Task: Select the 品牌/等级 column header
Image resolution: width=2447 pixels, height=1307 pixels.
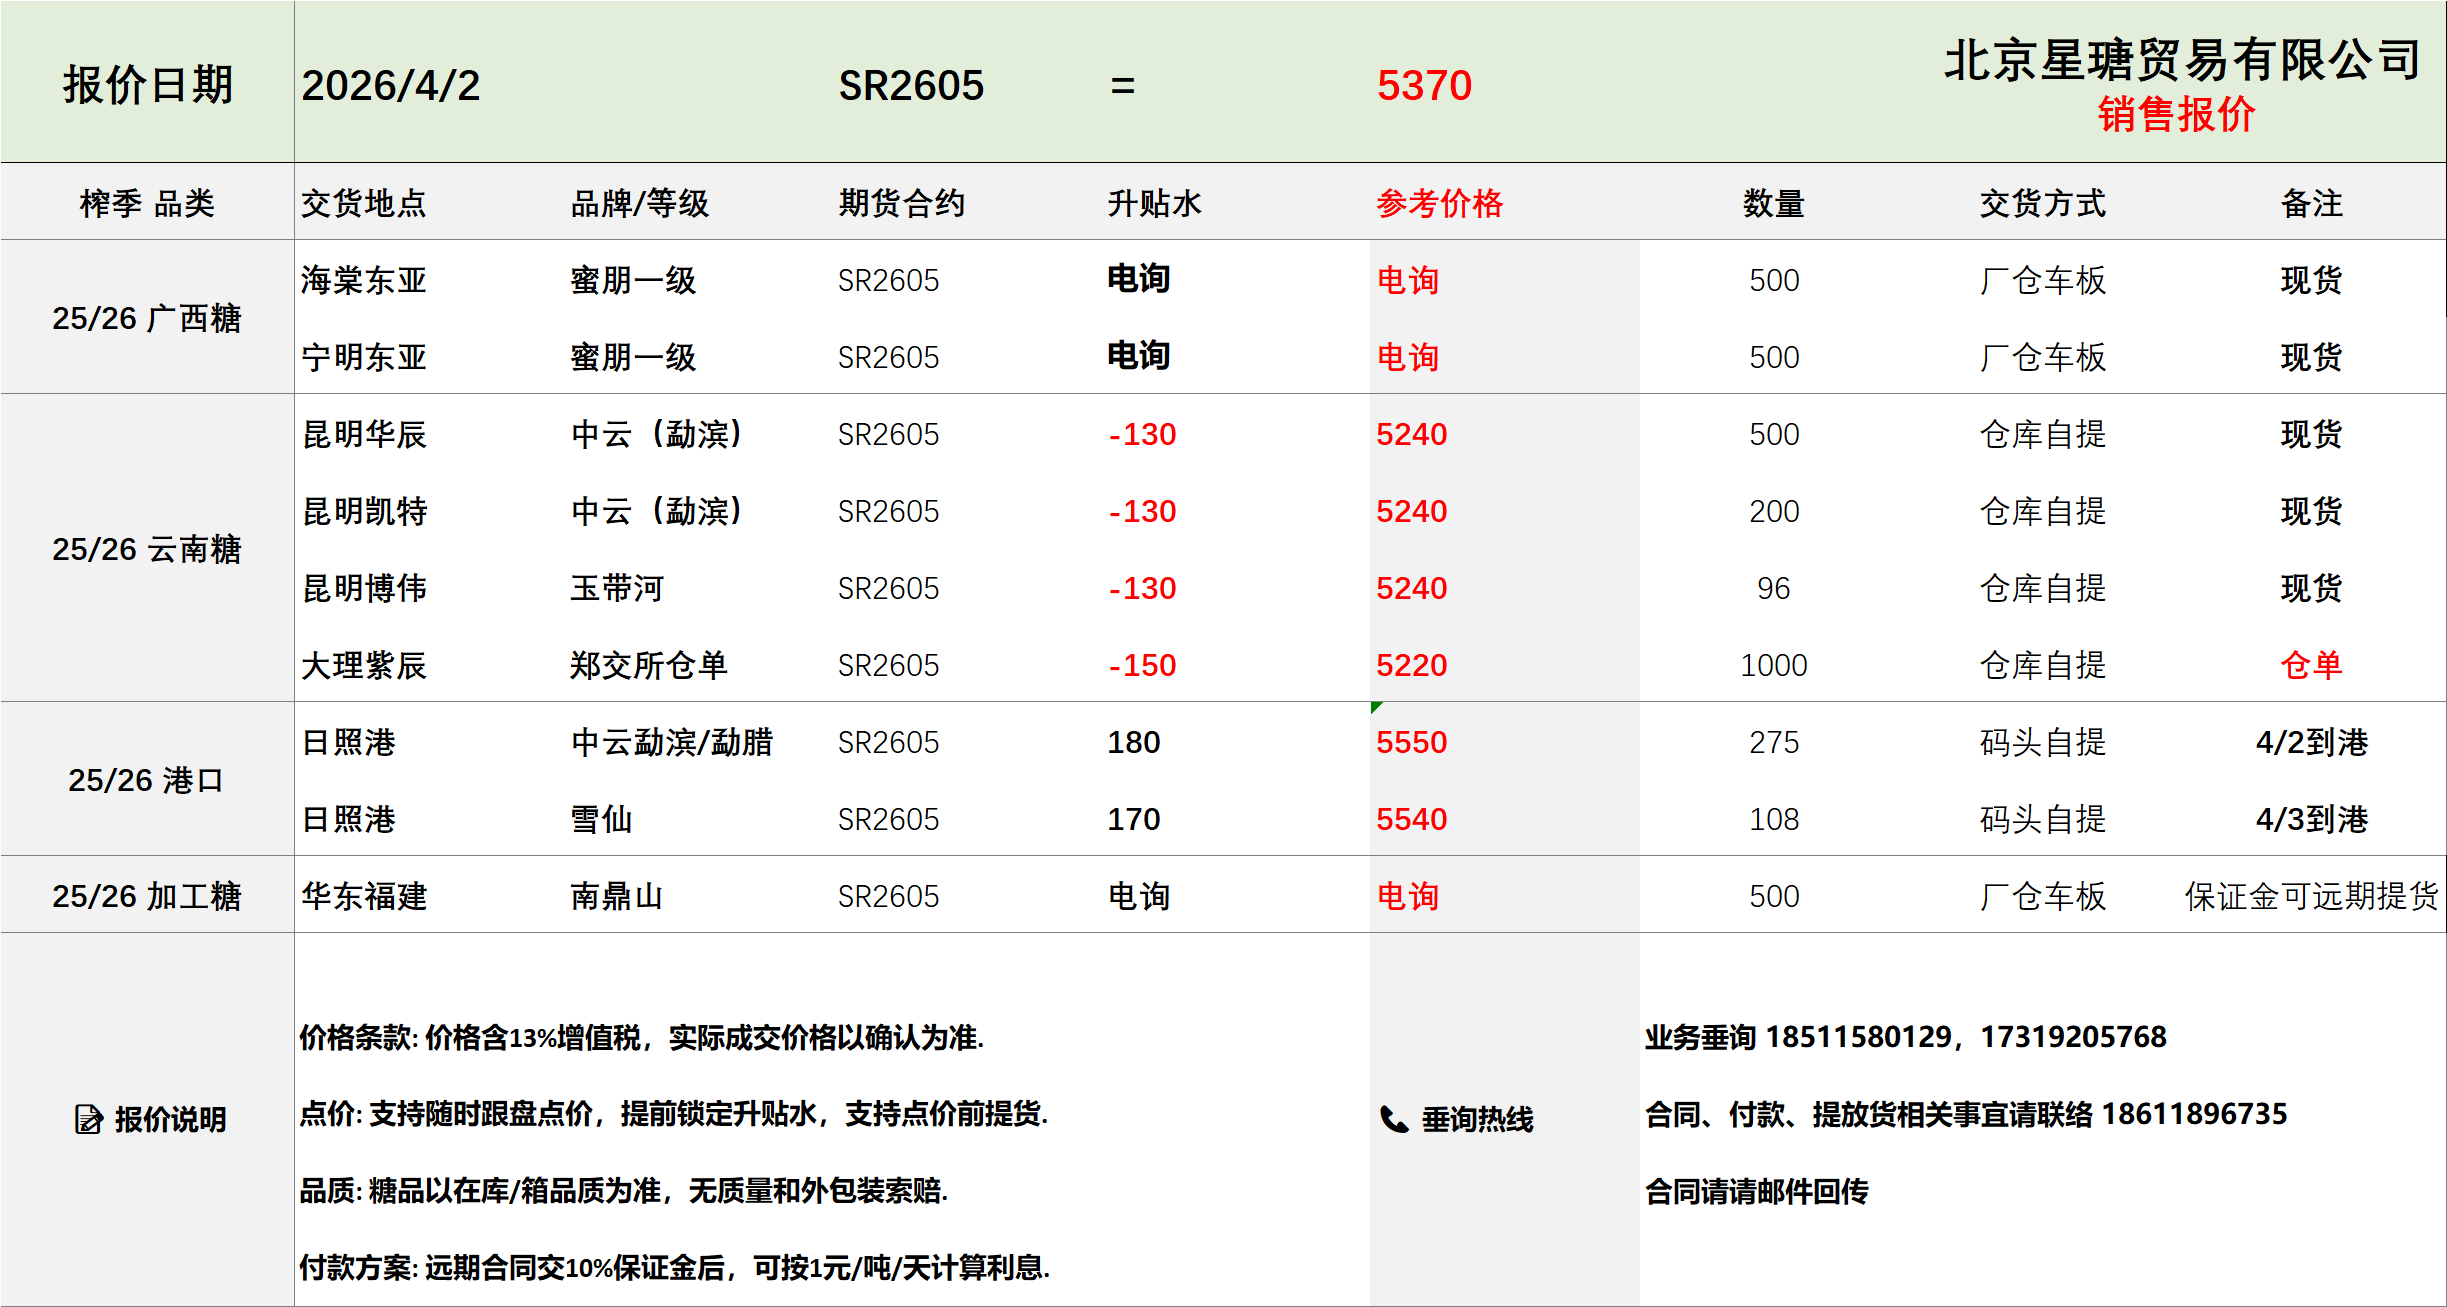Action: pyautogui.click(x=640, y=203)
